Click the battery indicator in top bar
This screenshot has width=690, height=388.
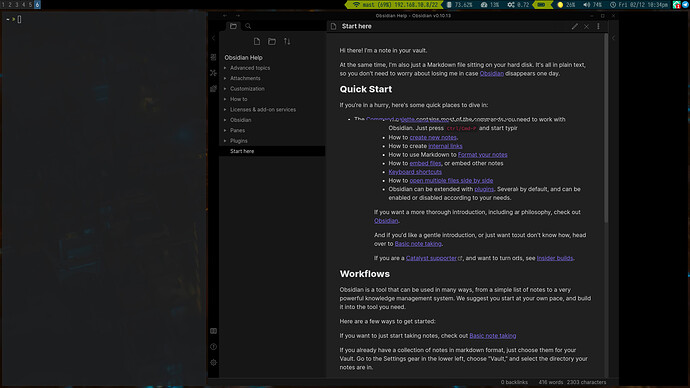click(x=542, y=5)
